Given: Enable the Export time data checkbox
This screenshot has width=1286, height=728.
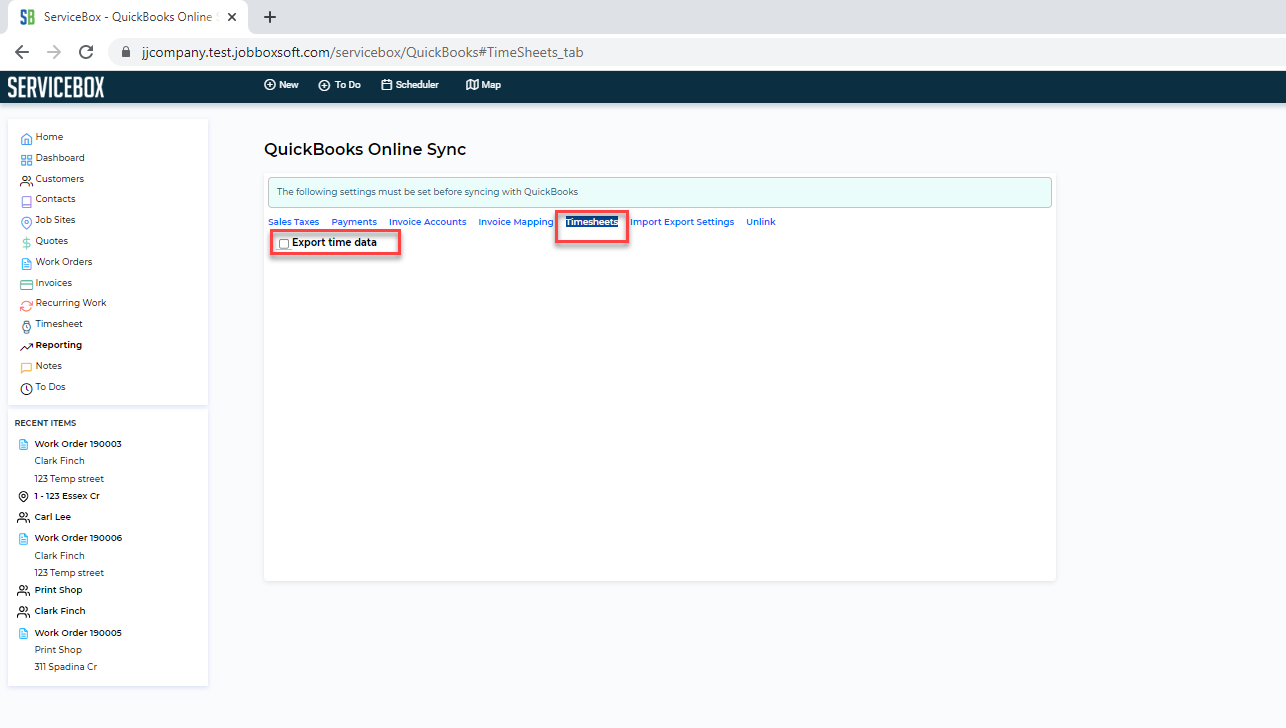Looking at the screenshot, I should coord(284,244).
